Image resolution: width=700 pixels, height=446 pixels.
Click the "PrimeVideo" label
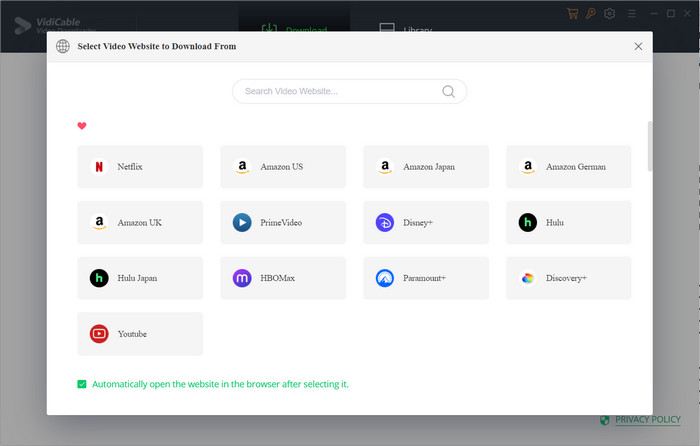coord(281,222)
